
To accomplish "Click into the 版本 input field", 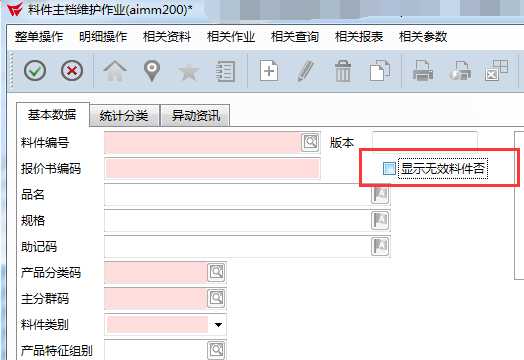I will 425,140.
